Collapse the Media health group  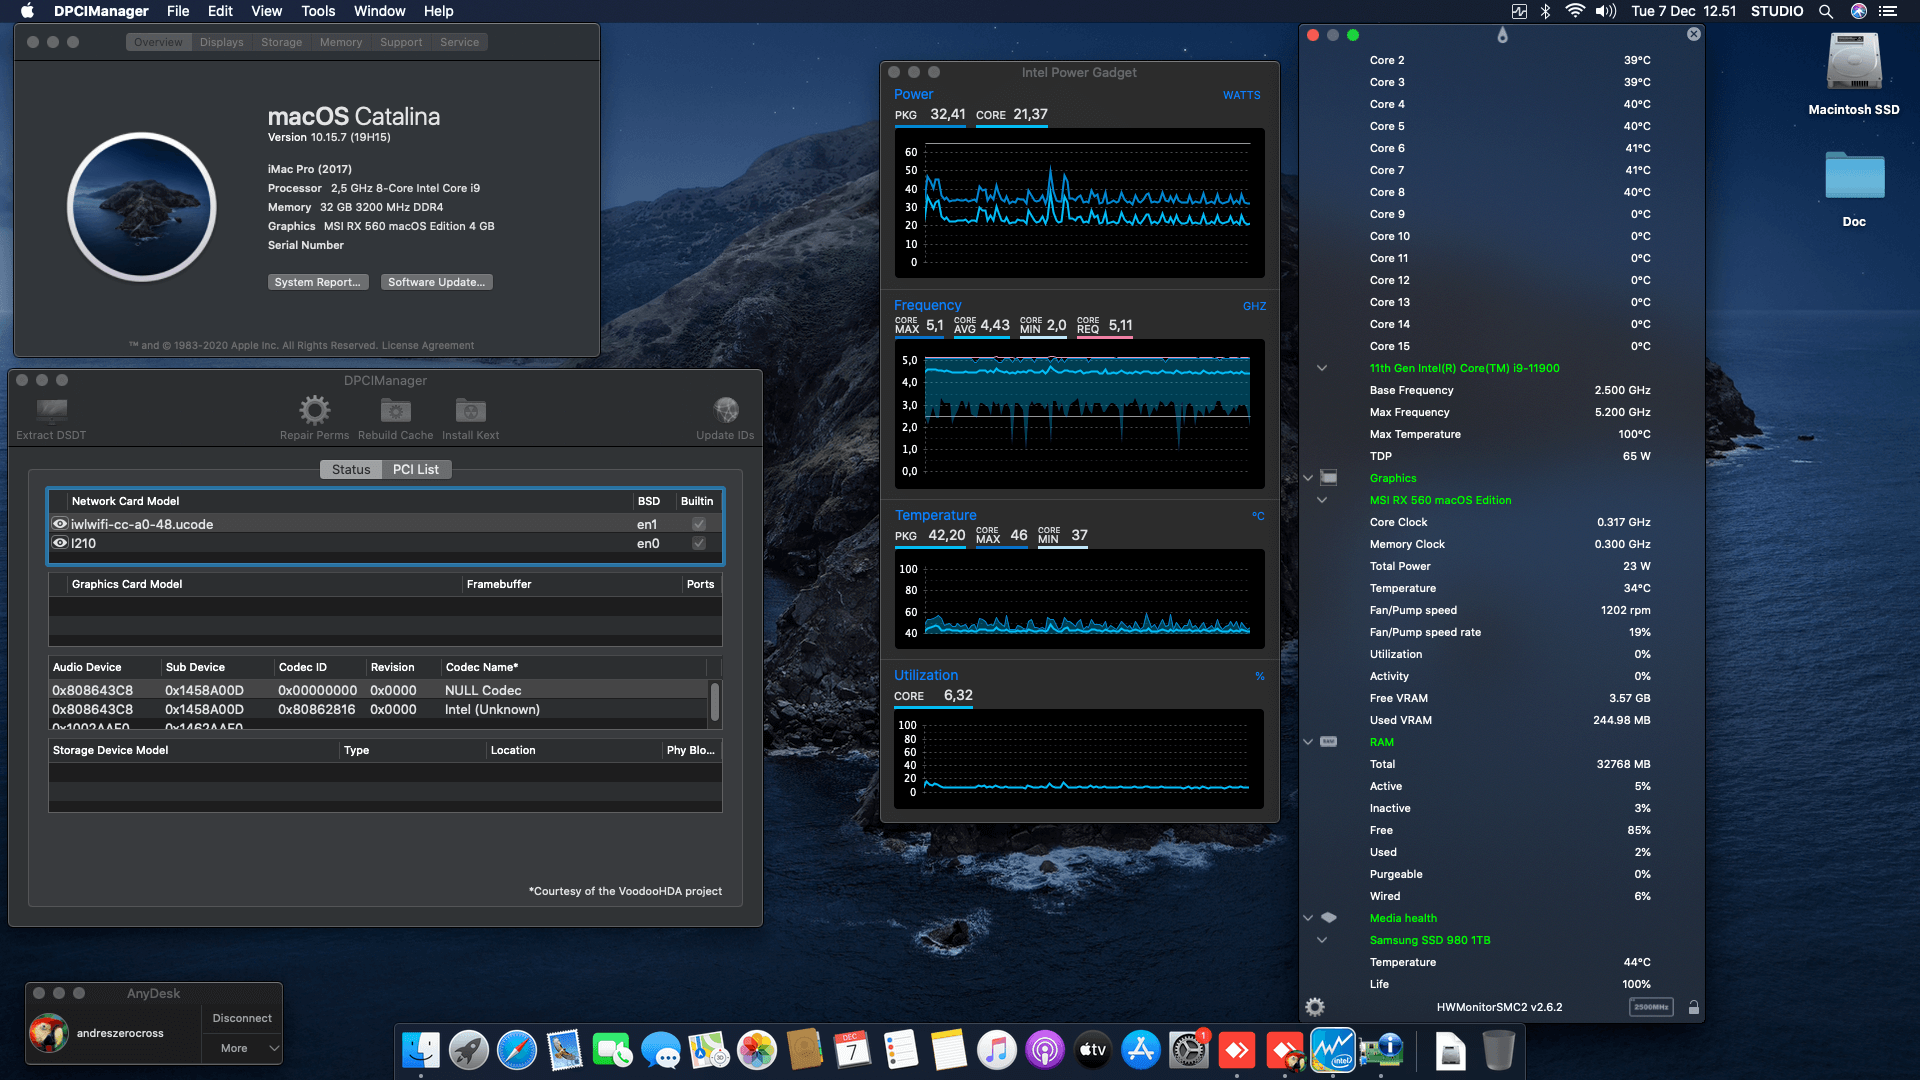click(x=1308, y=918)
